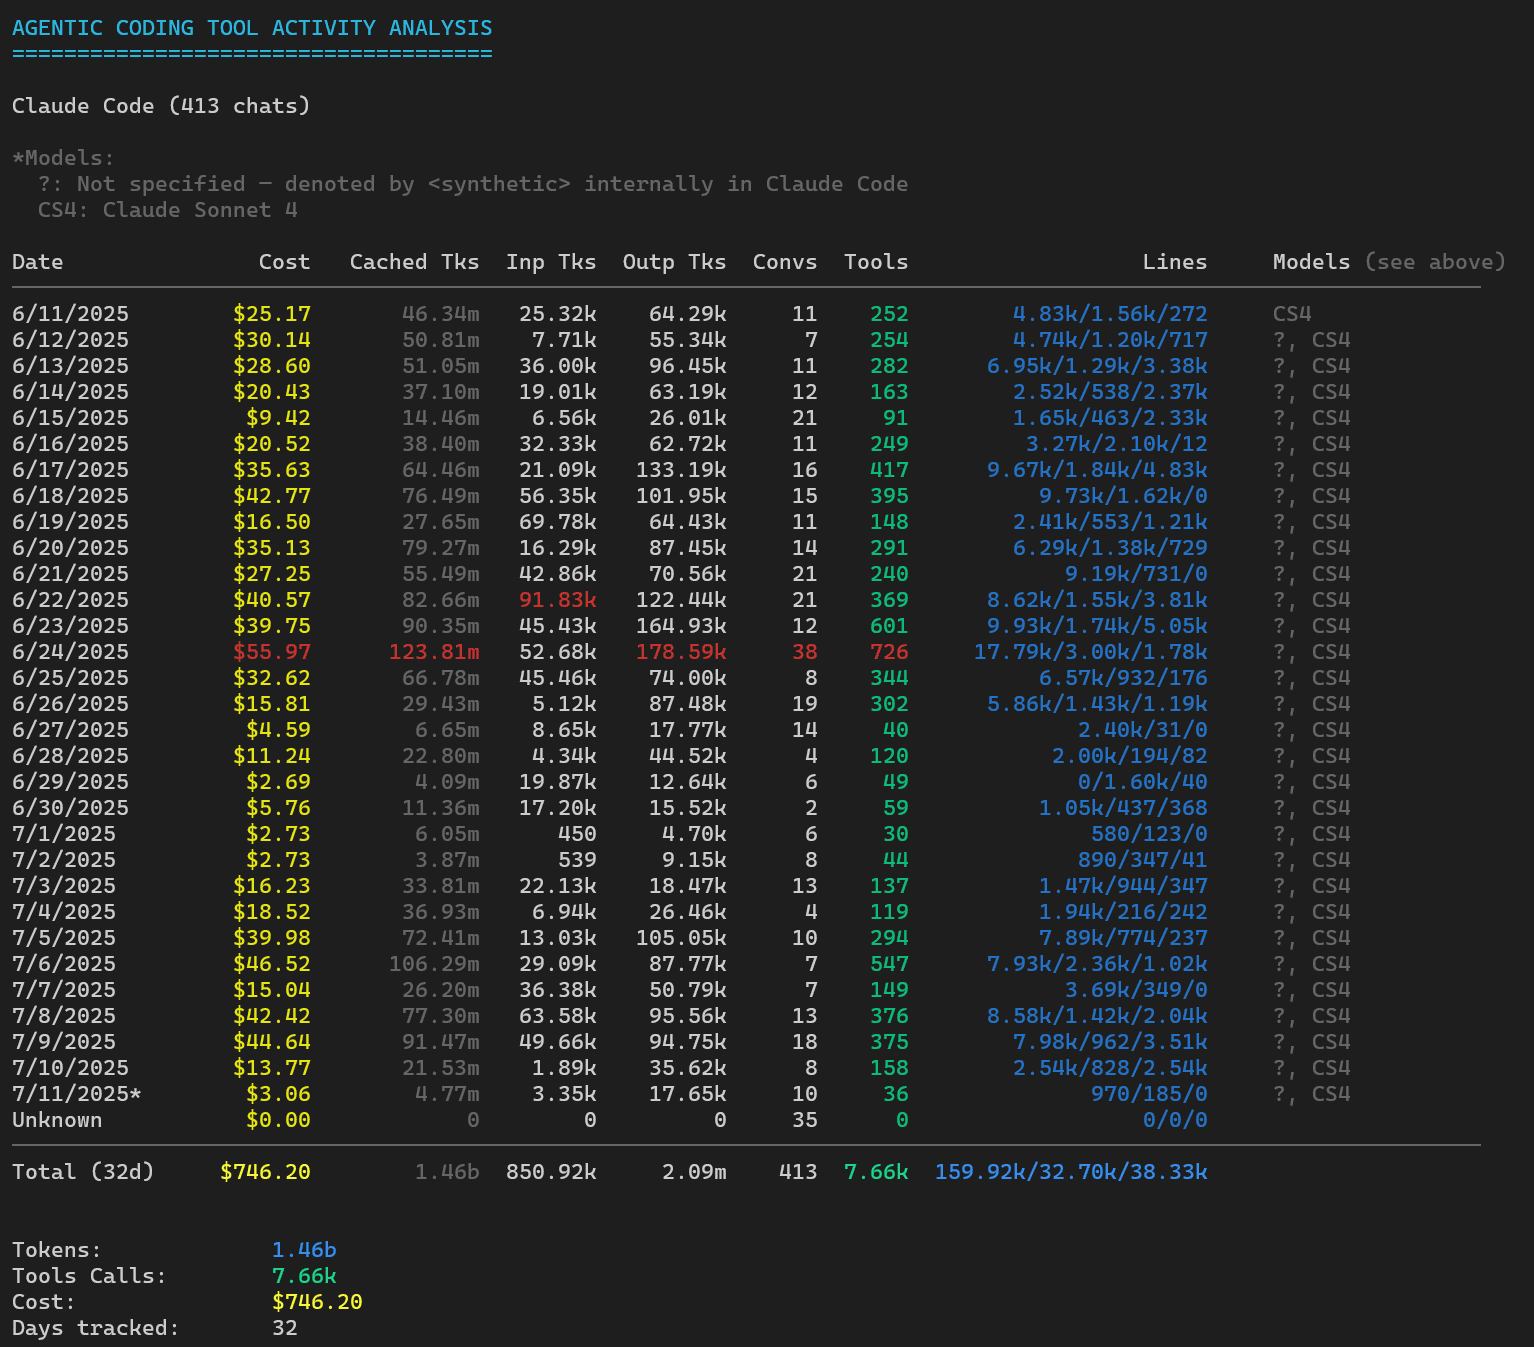Click the cost $42.42
This screenshot has width=1534, height=1347.
(x=272, y=1016)
